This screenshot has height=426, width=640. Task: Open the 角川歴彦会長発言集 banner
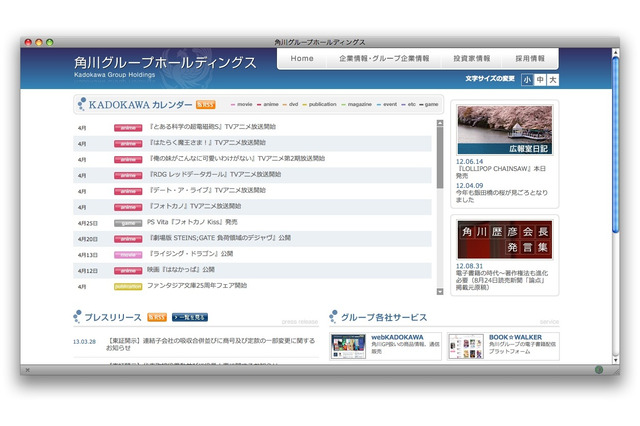[x=505, y=240]
